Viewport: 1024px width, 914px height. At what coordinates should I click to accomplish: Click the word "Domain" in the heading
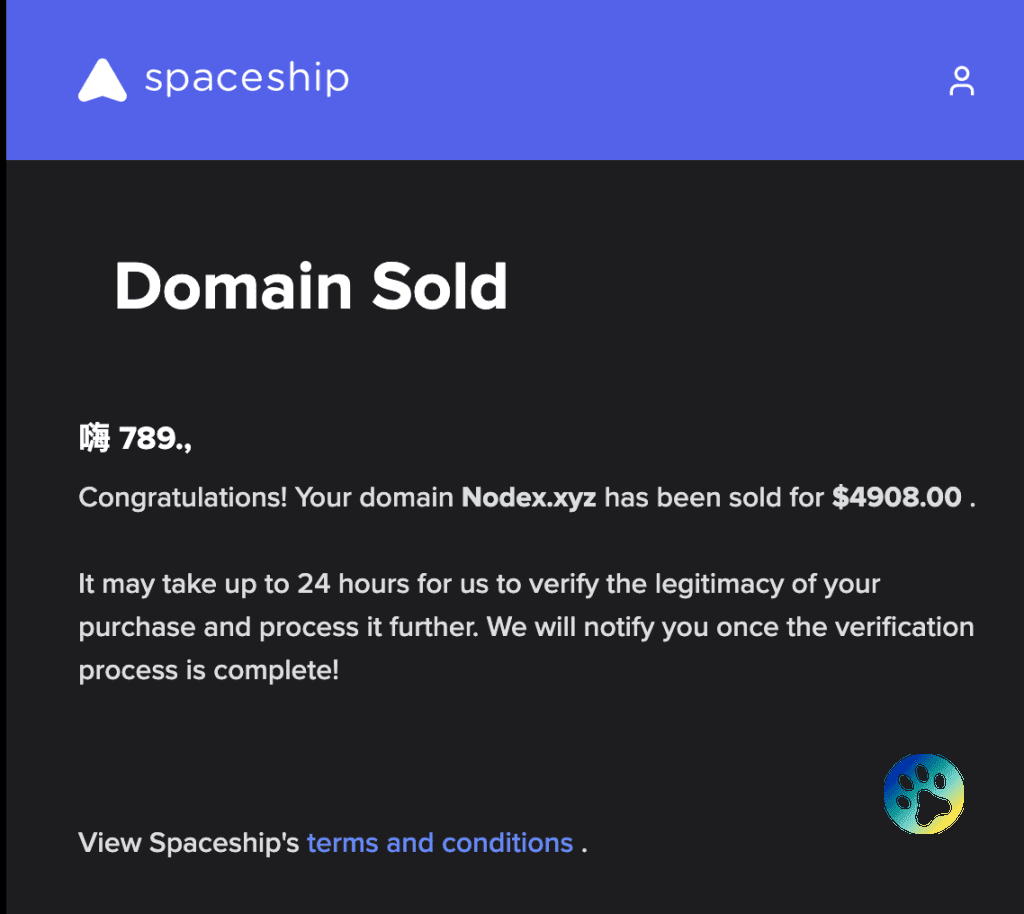pos(233,287)
